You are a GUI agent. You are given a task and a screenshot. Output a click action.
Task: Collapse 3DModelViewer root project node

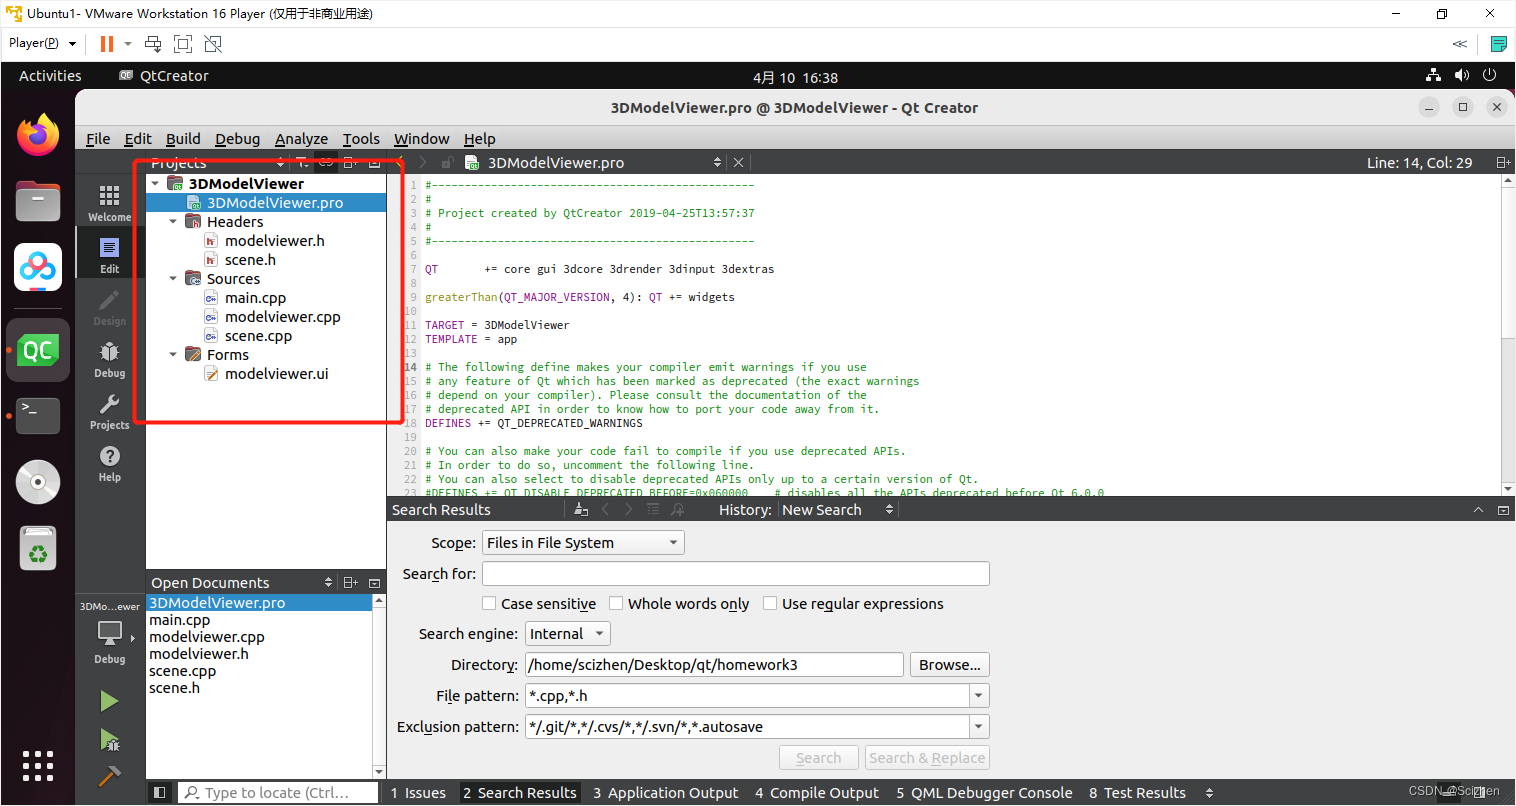click(155, 184)
